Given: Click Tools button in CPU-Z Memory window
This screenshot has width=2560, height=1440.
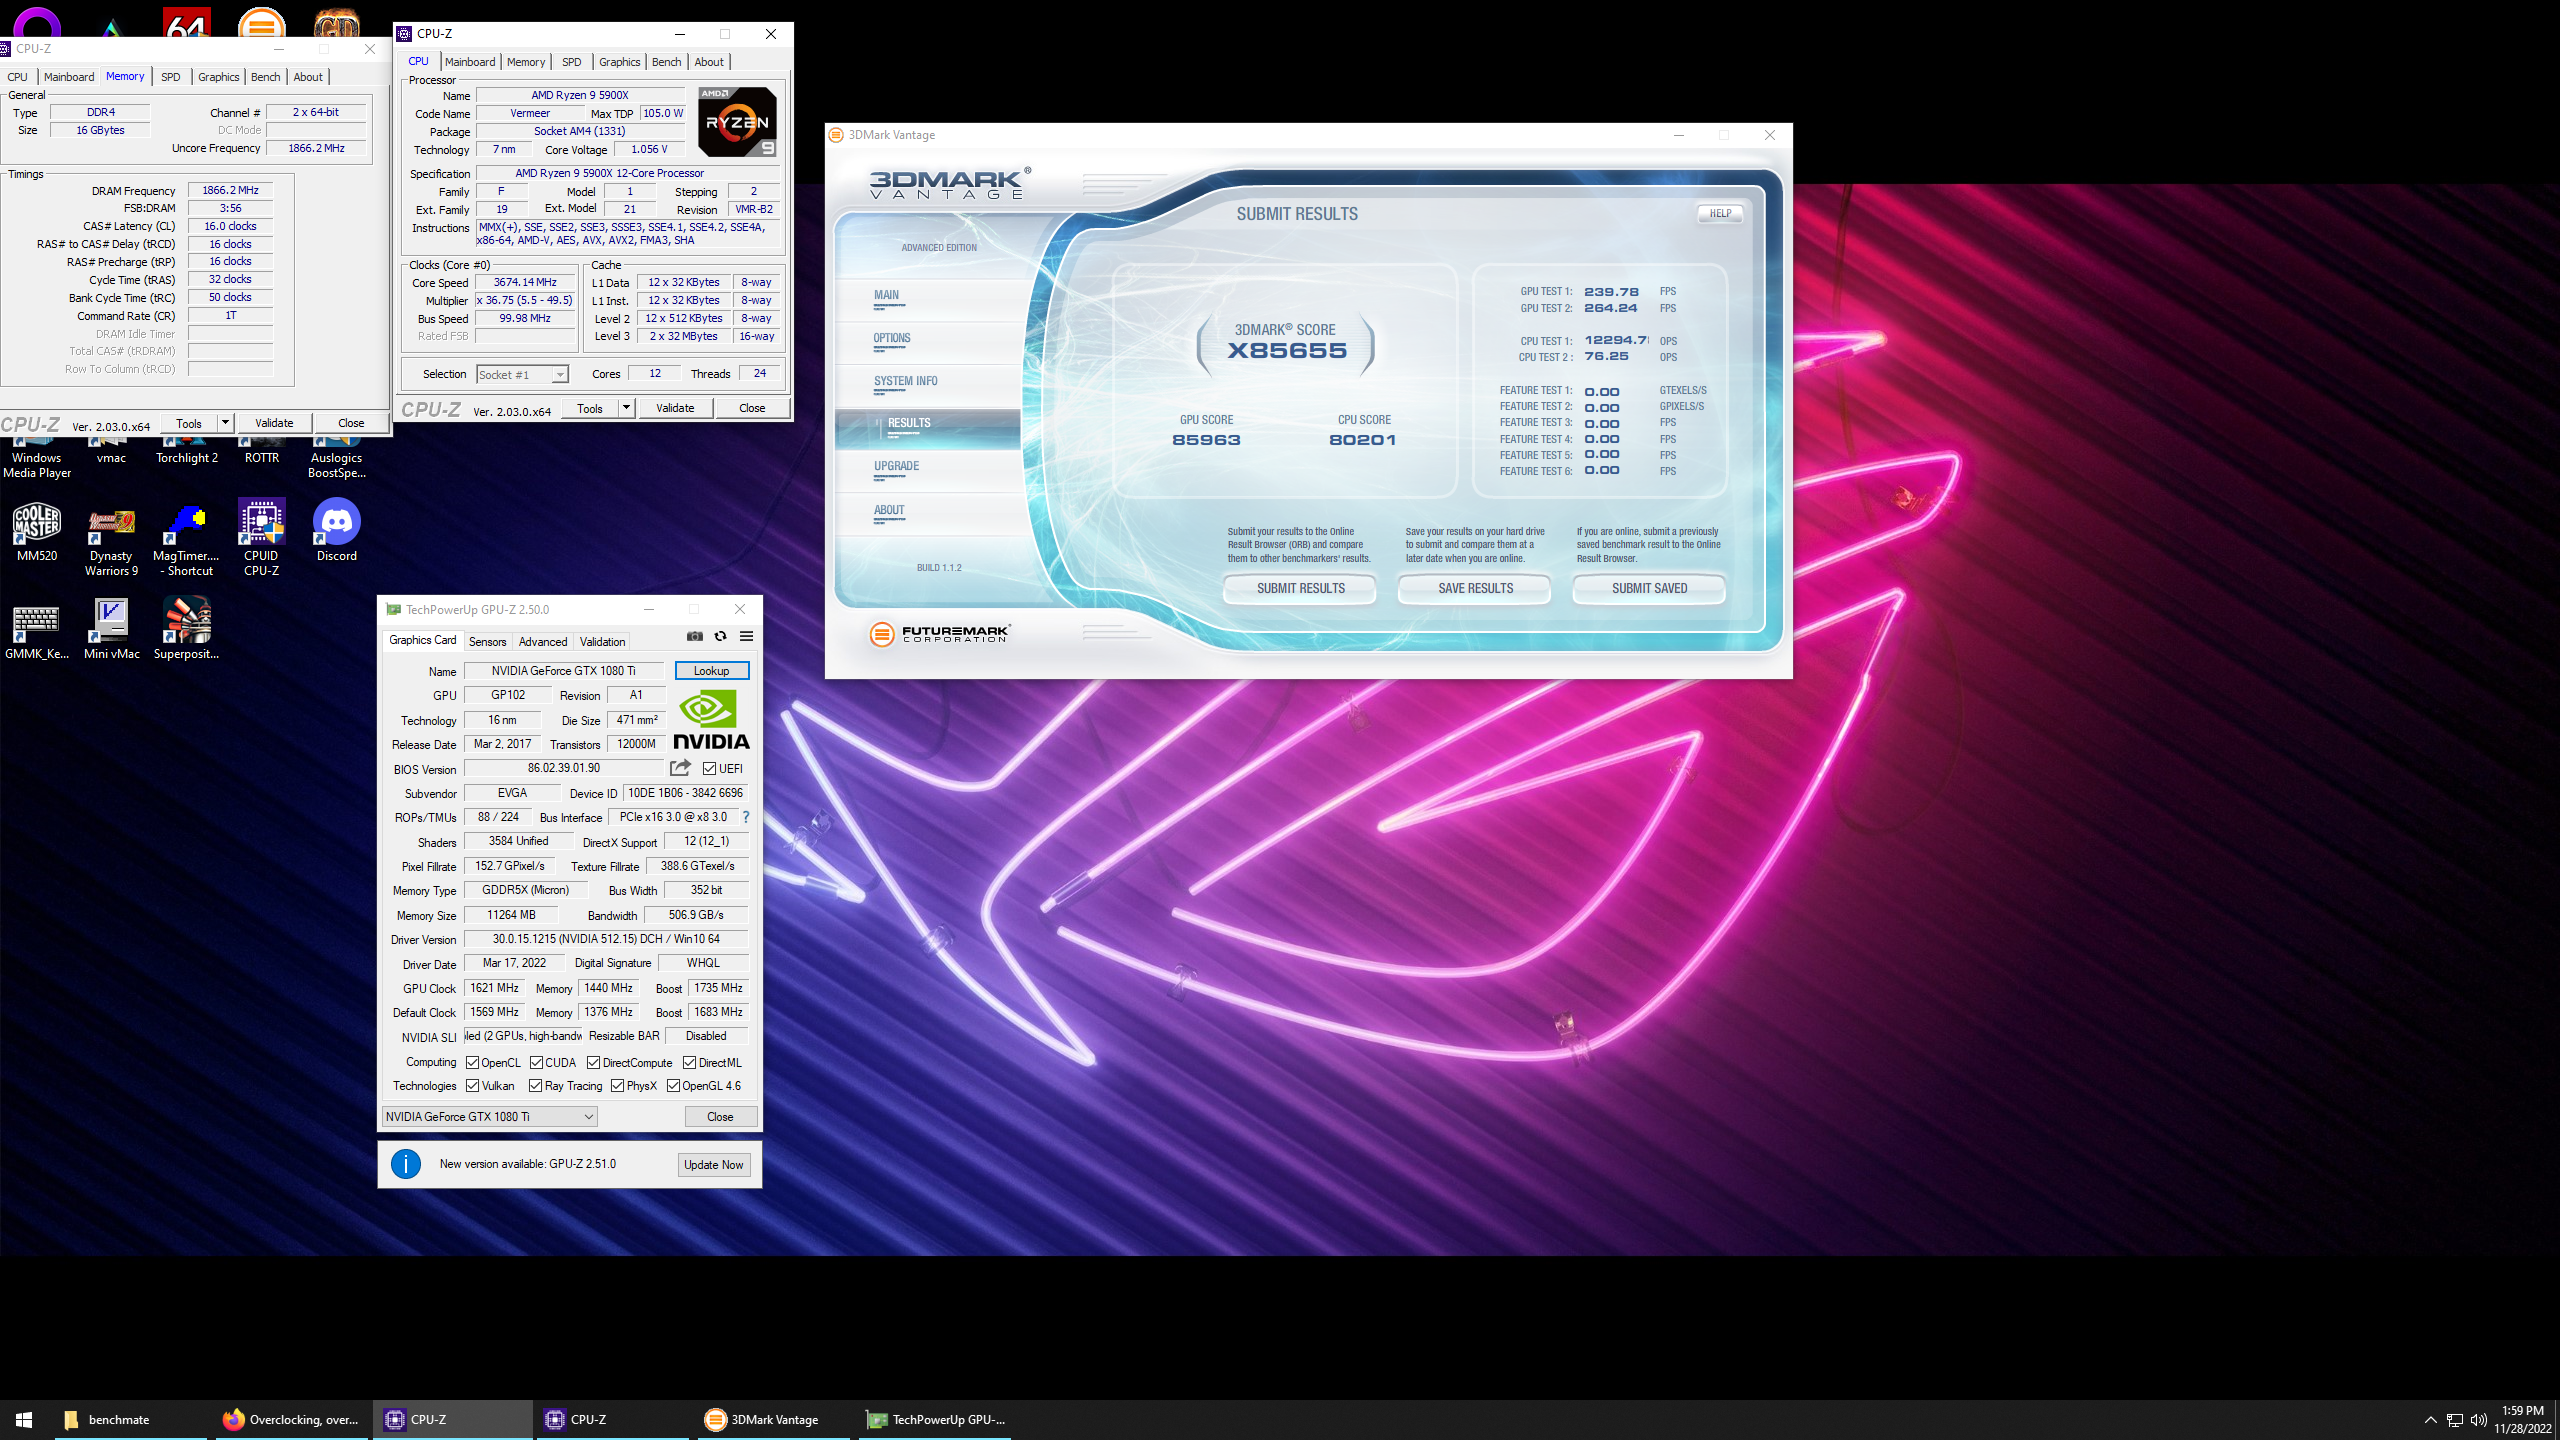Looking at the screenshot, I should pyautogui.click(x=189, y=423).
